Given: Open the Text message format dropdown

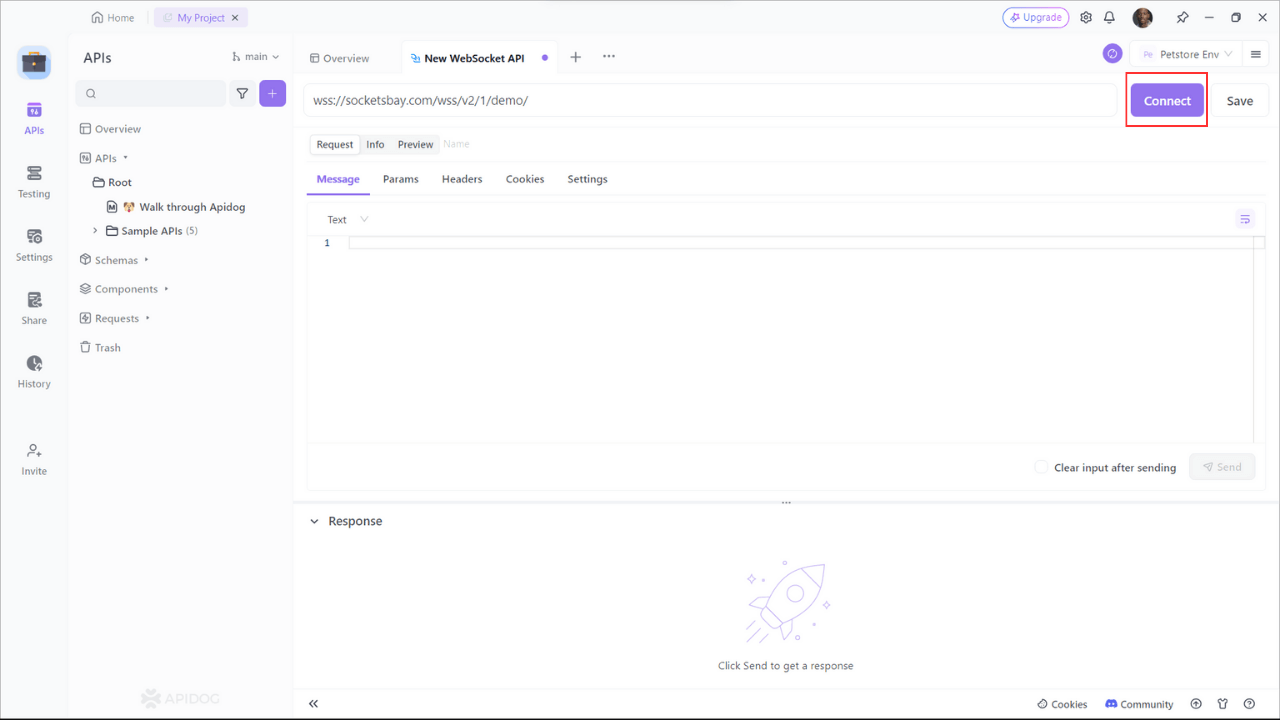Looking at the screenshot, I should [x=347, y=219].
